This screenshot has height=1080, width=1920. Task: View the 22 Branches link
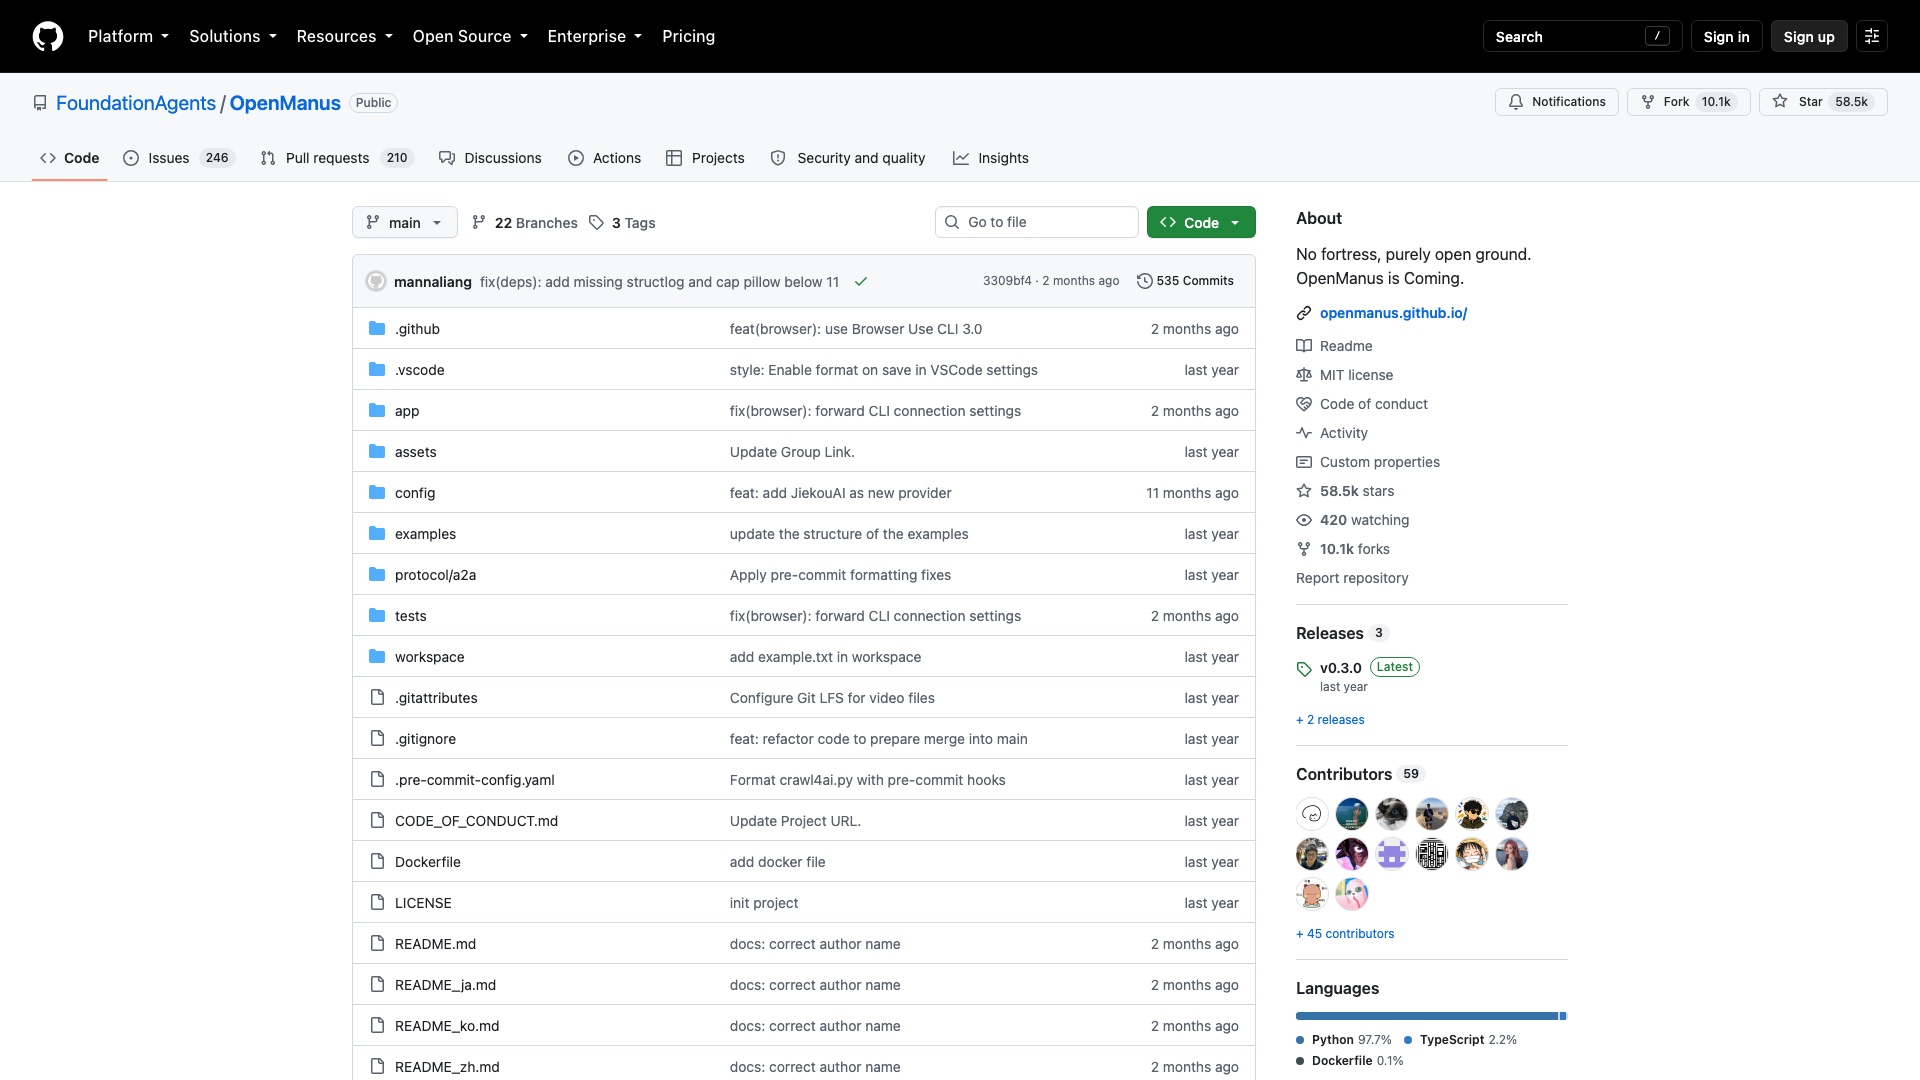coord(524,222)
